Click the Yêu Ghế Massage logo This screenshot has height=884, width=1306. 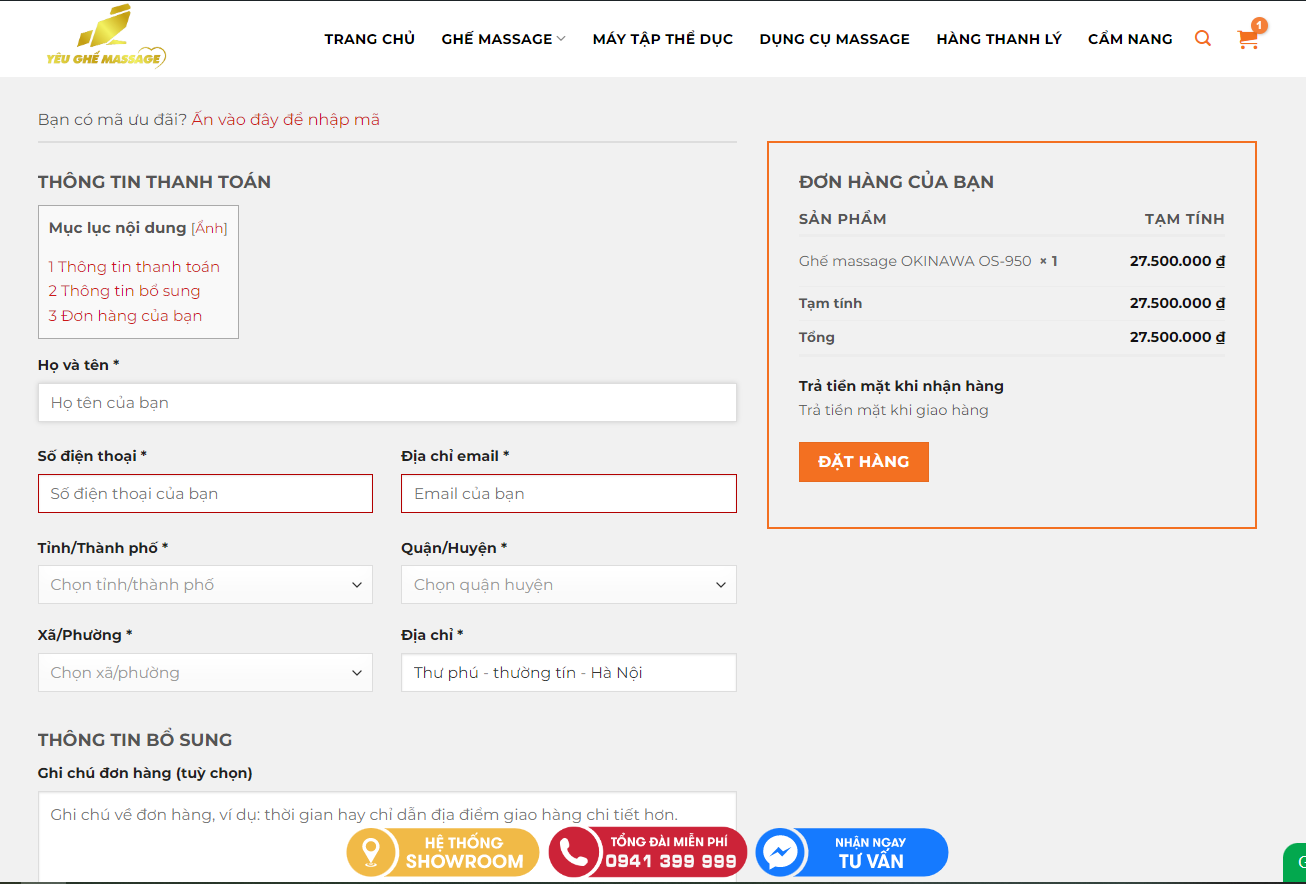coord(105,38)
